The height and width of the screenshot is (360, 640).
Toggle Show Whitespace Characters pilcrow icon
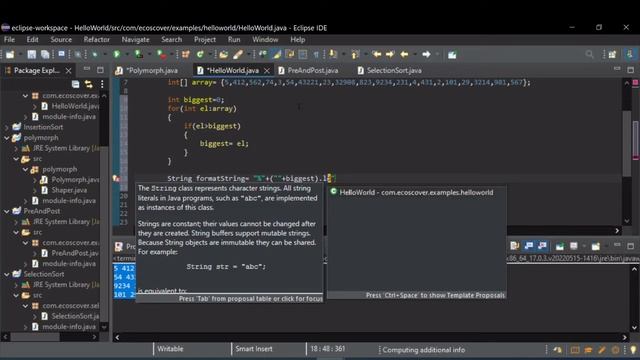click(316, 54)
